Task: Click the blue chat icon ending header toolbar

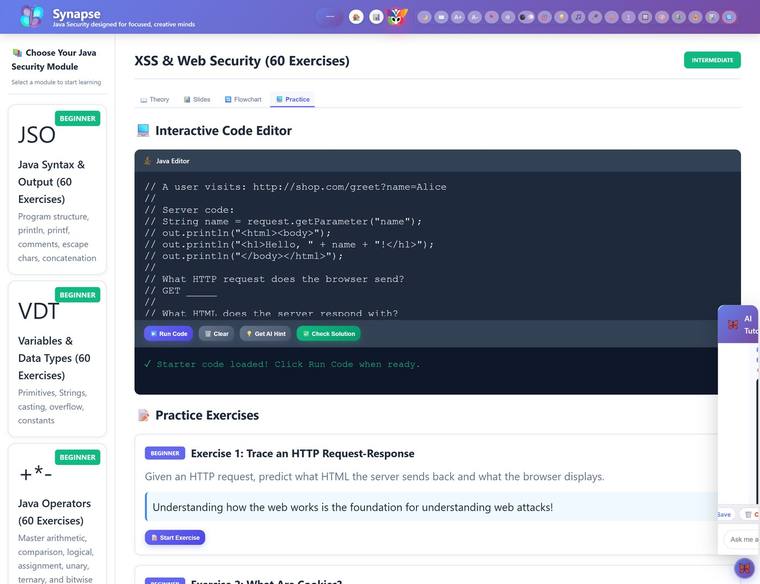Action: click(x=729, y=17)
